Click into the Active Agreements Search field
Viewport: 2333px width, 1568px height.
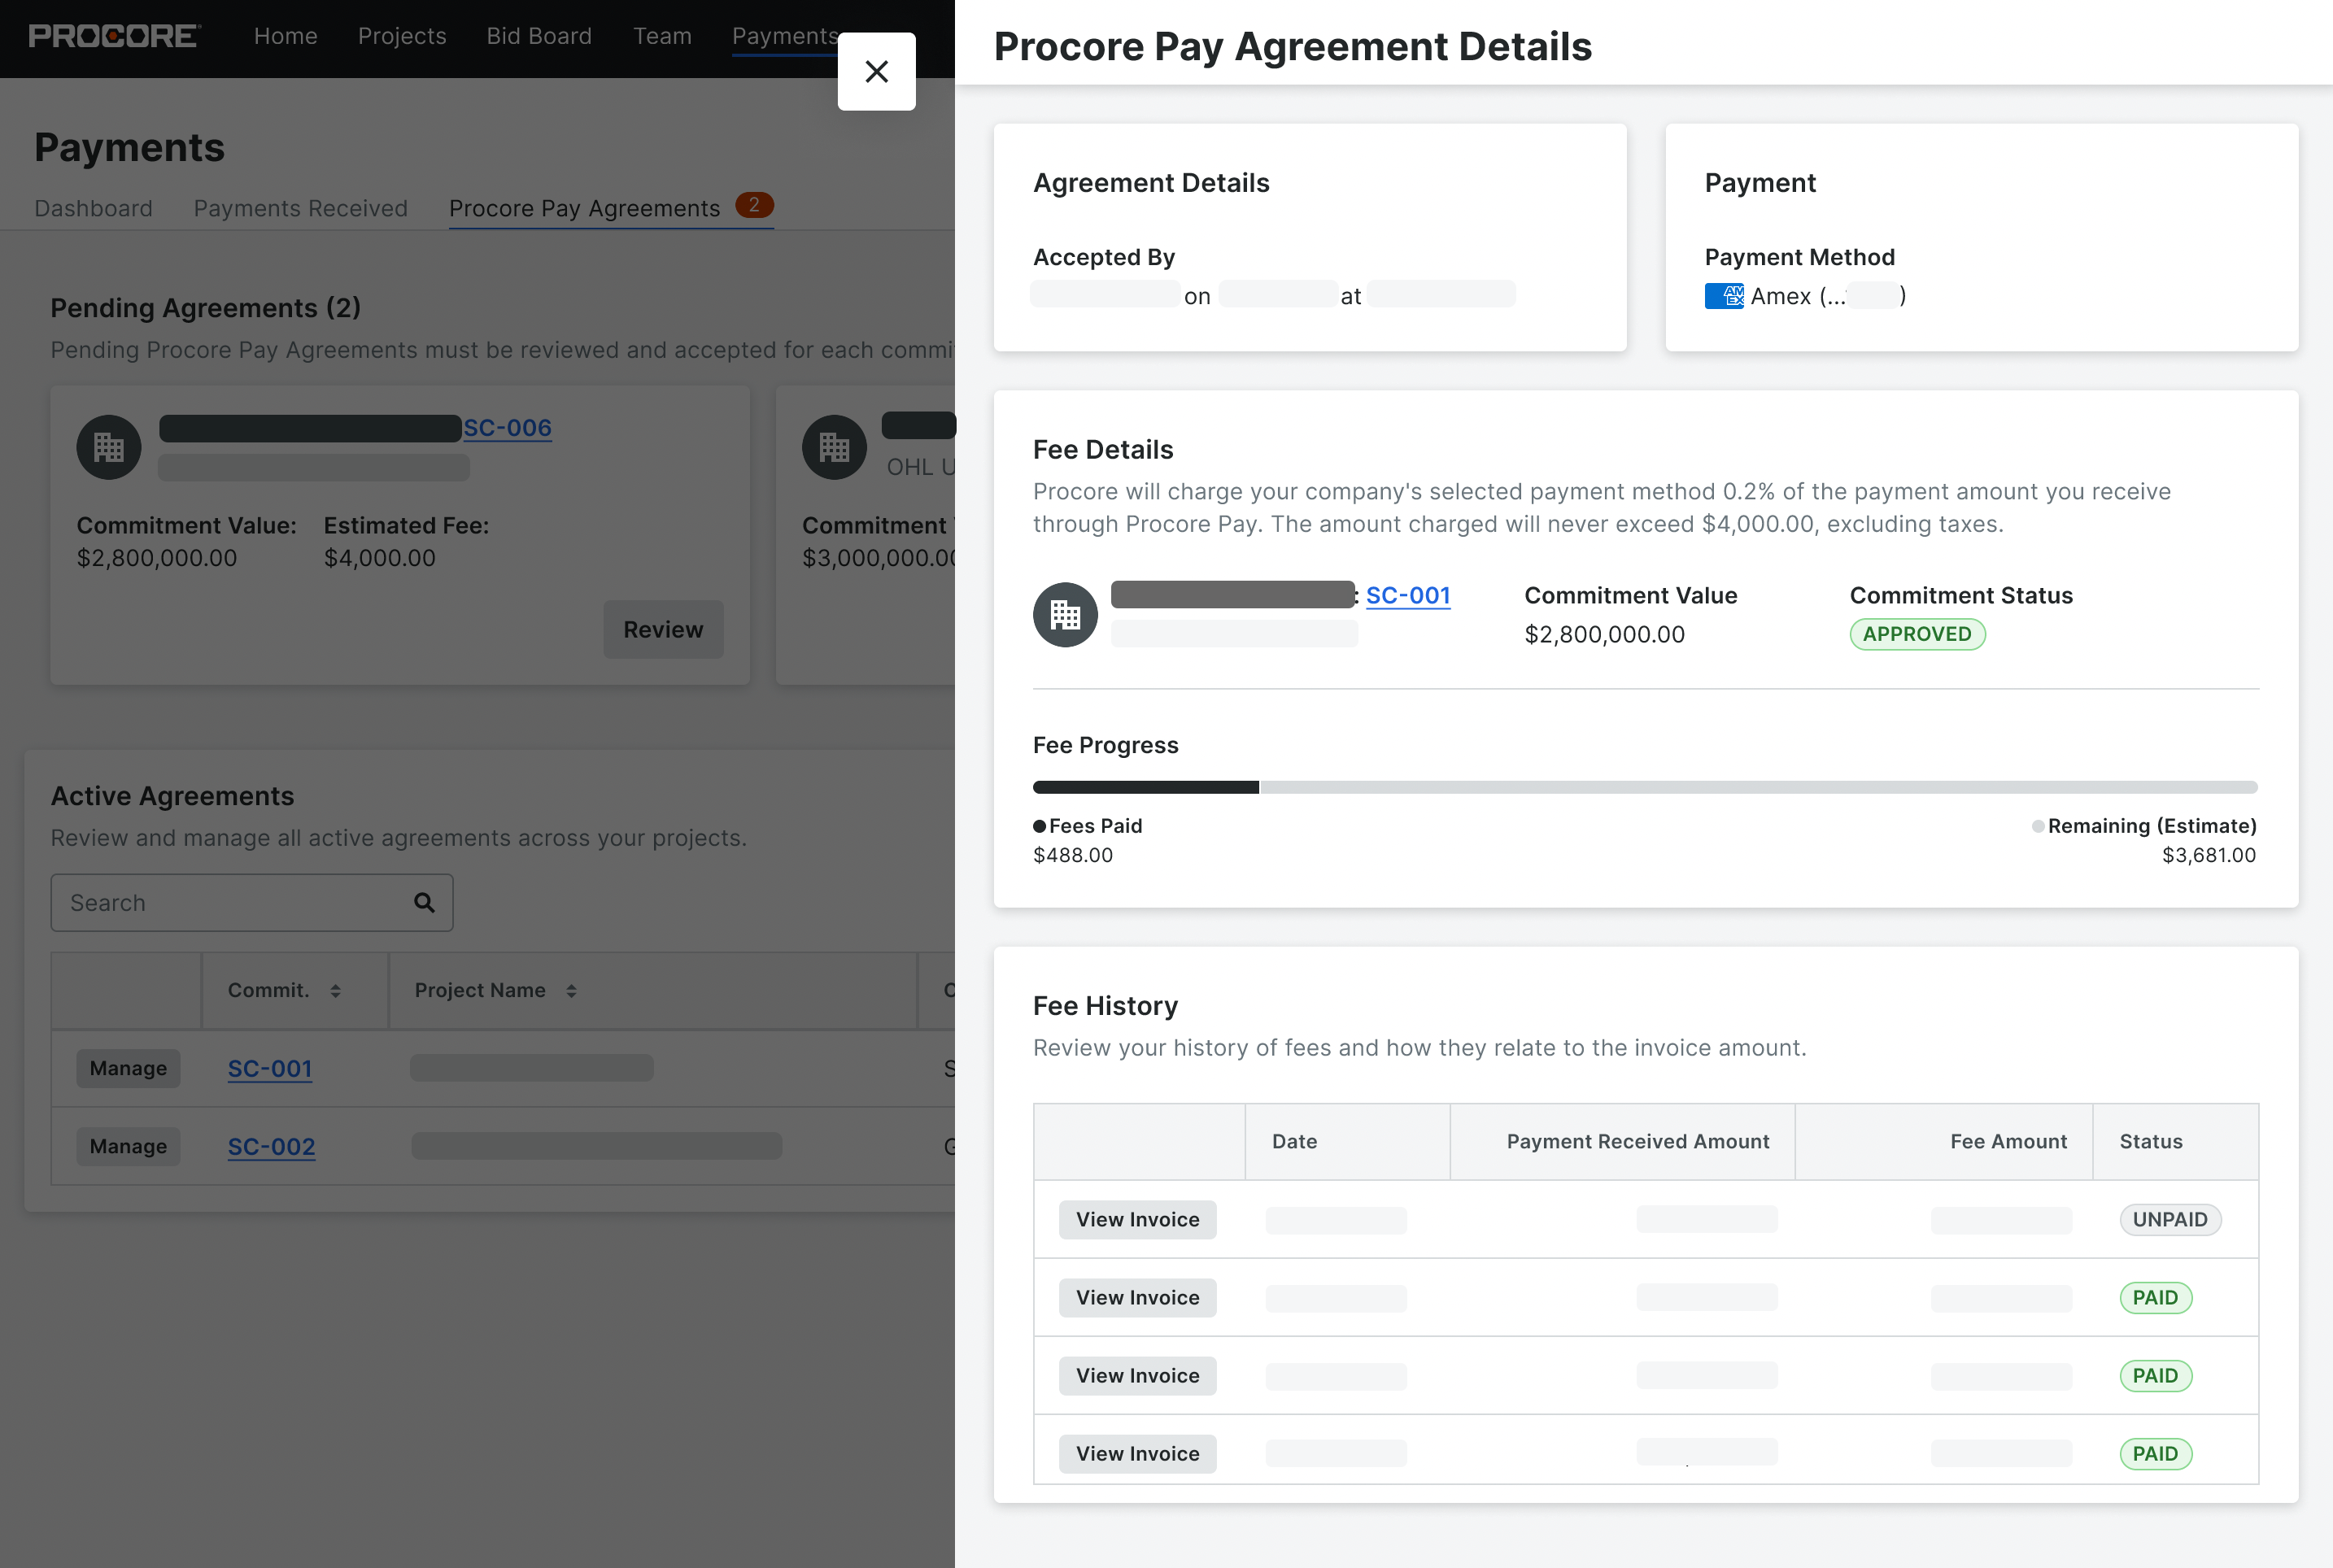point(251,902)
